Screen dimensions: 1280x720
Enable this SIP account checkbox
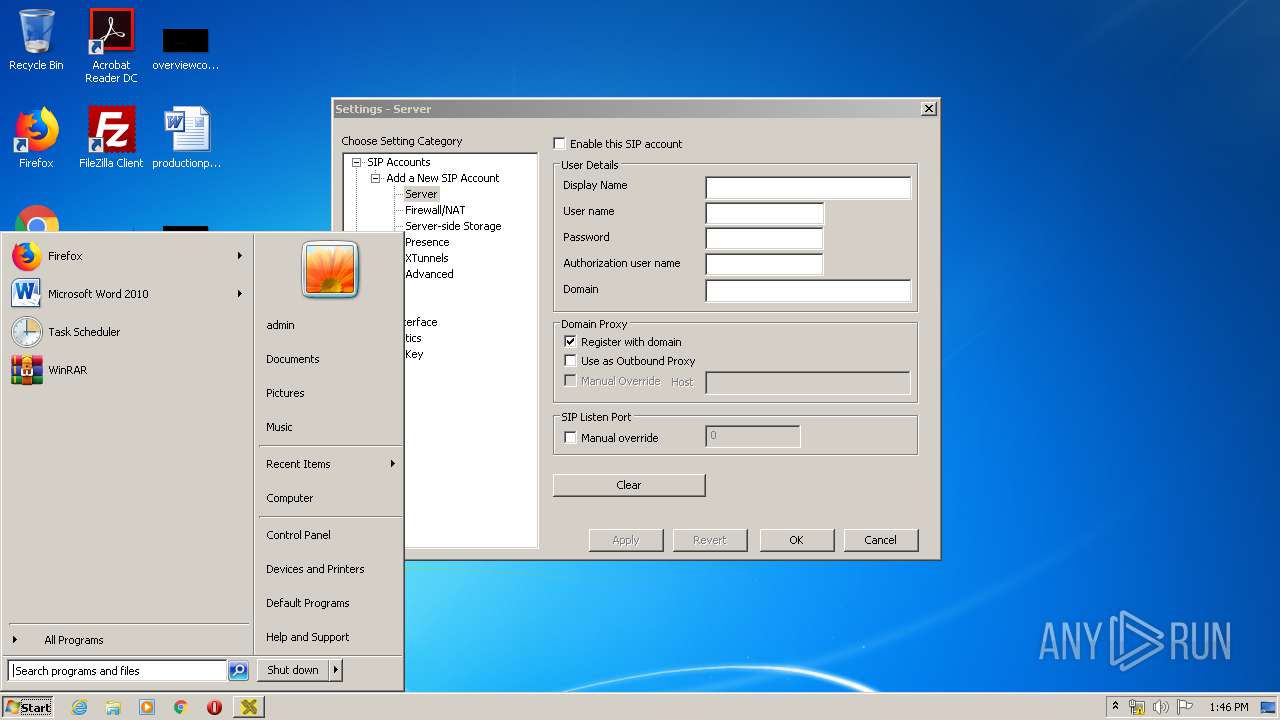[559, 144]
